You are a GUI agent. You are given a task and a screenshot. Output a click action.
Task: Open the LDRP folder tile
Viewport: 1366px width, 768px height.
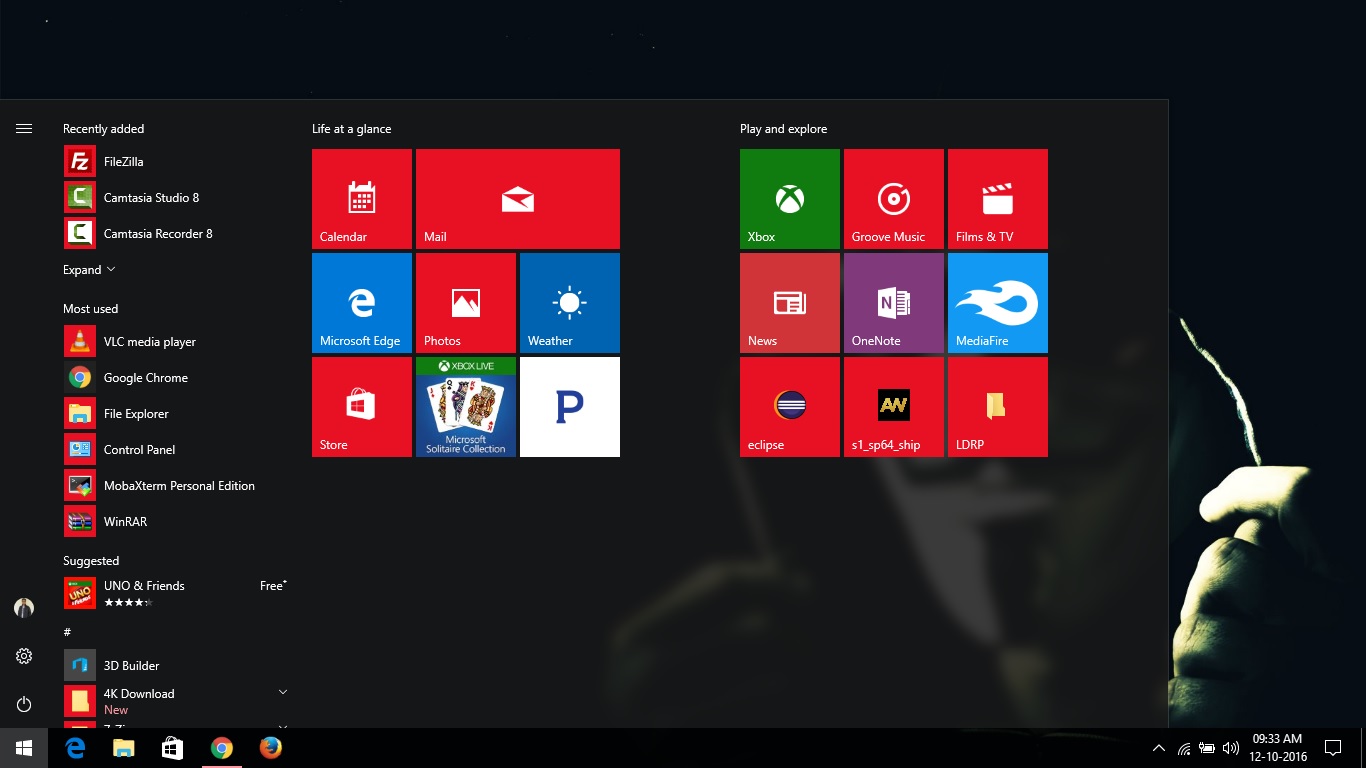coord(998,407)
